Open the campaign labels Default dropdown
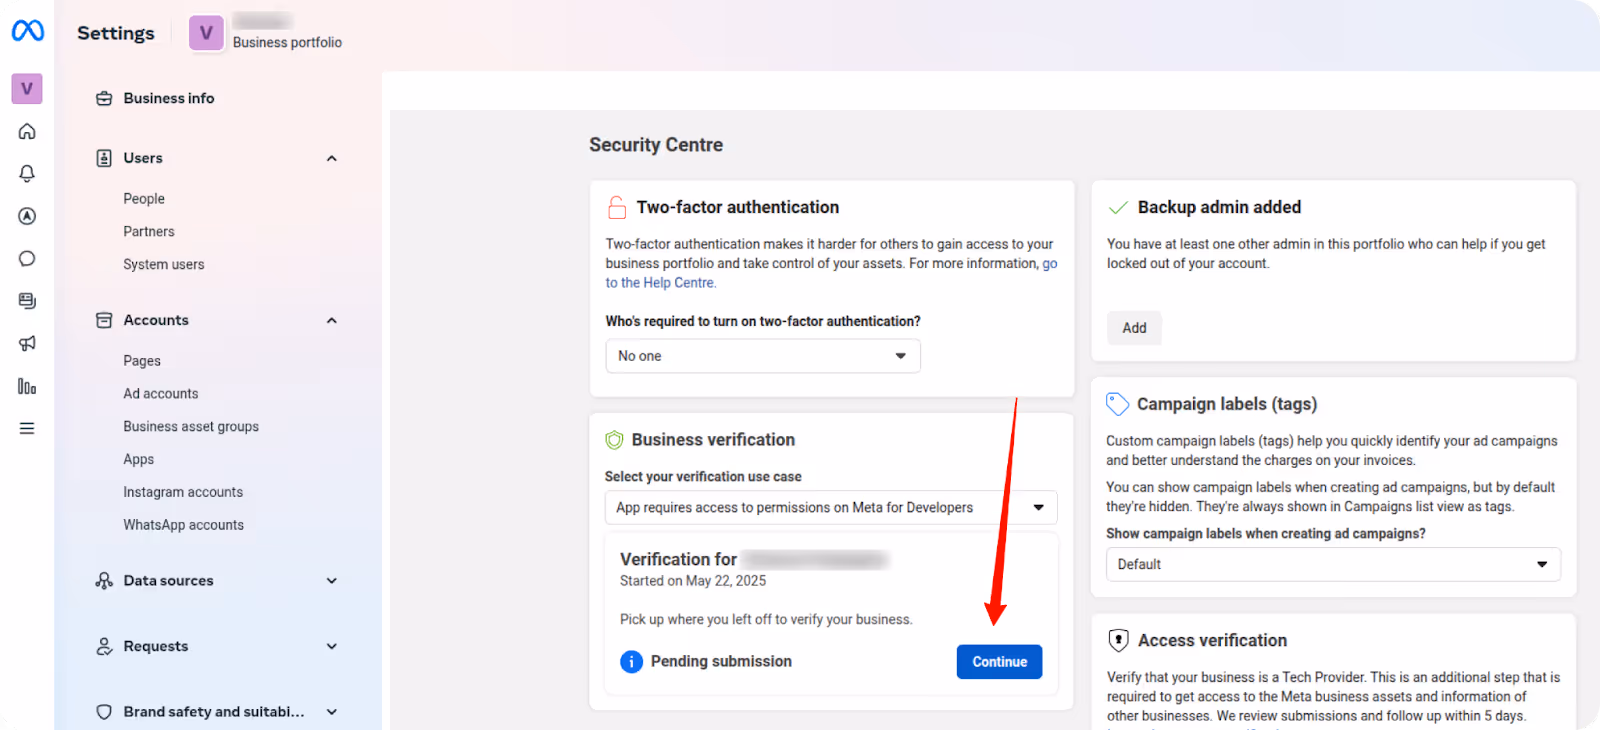This screenshot has height=730, width=1600. [1331, 563]
